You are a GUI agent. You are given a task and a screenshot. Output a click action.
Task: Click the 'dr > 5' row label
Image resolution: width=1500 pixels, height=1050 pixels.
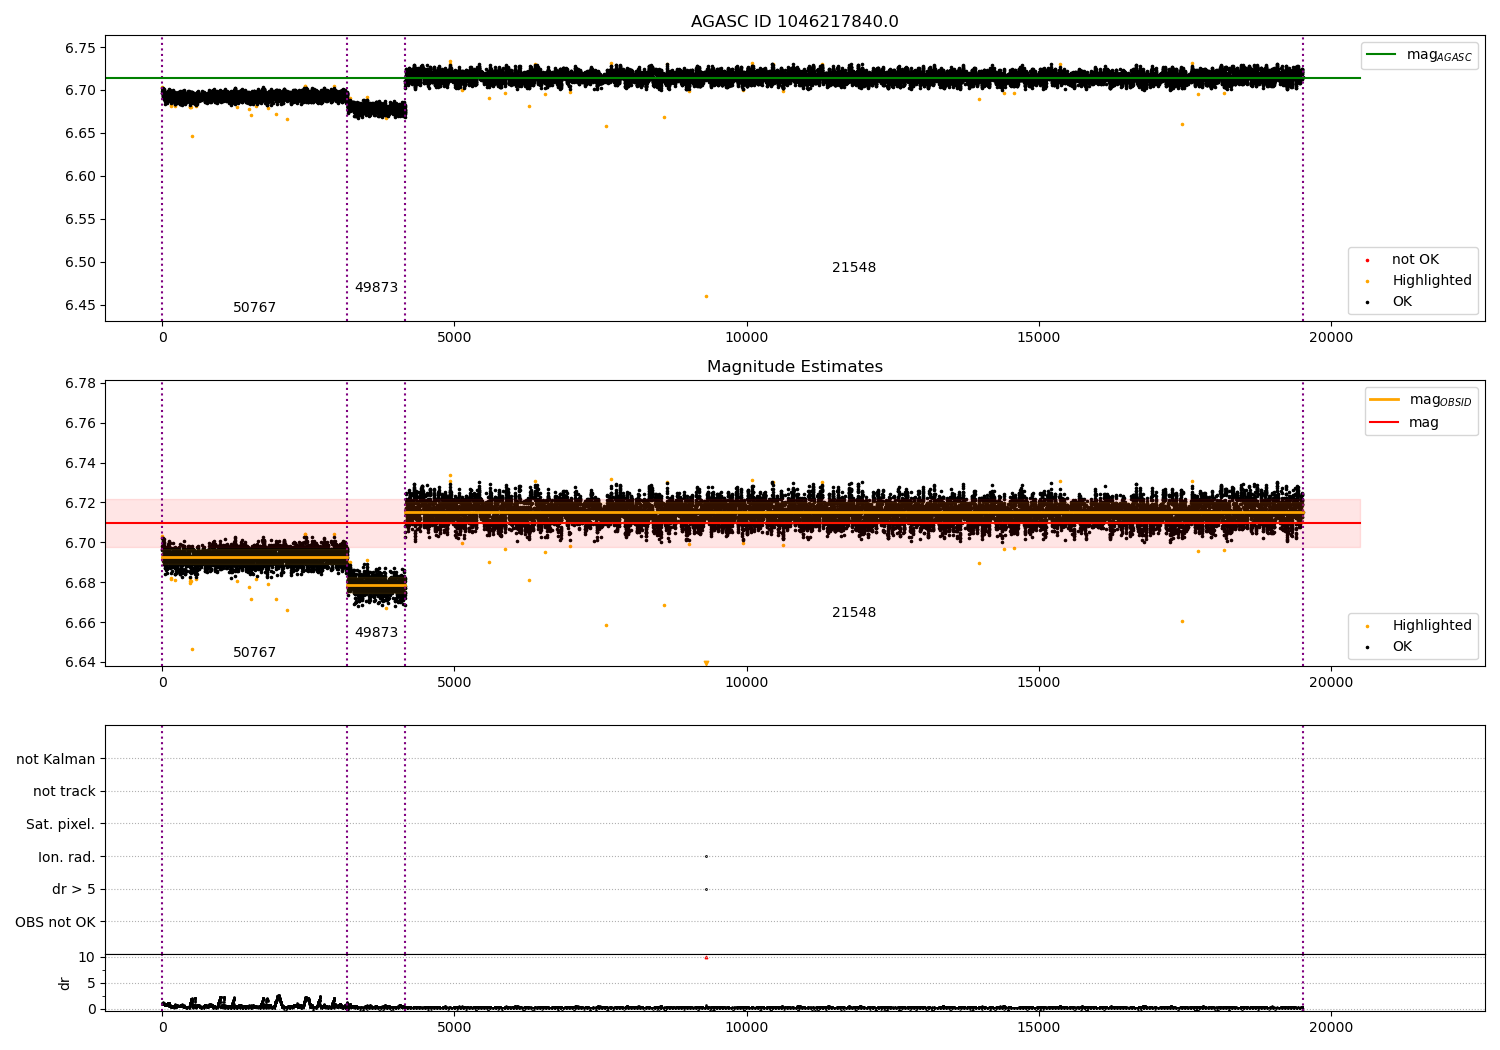pos(74,889)
